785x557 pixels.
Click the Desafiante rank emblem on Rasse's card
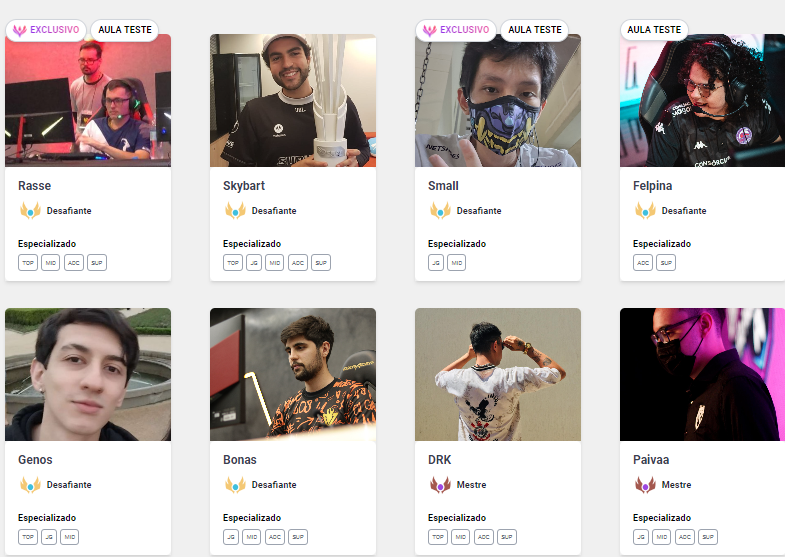pos(30,211)
